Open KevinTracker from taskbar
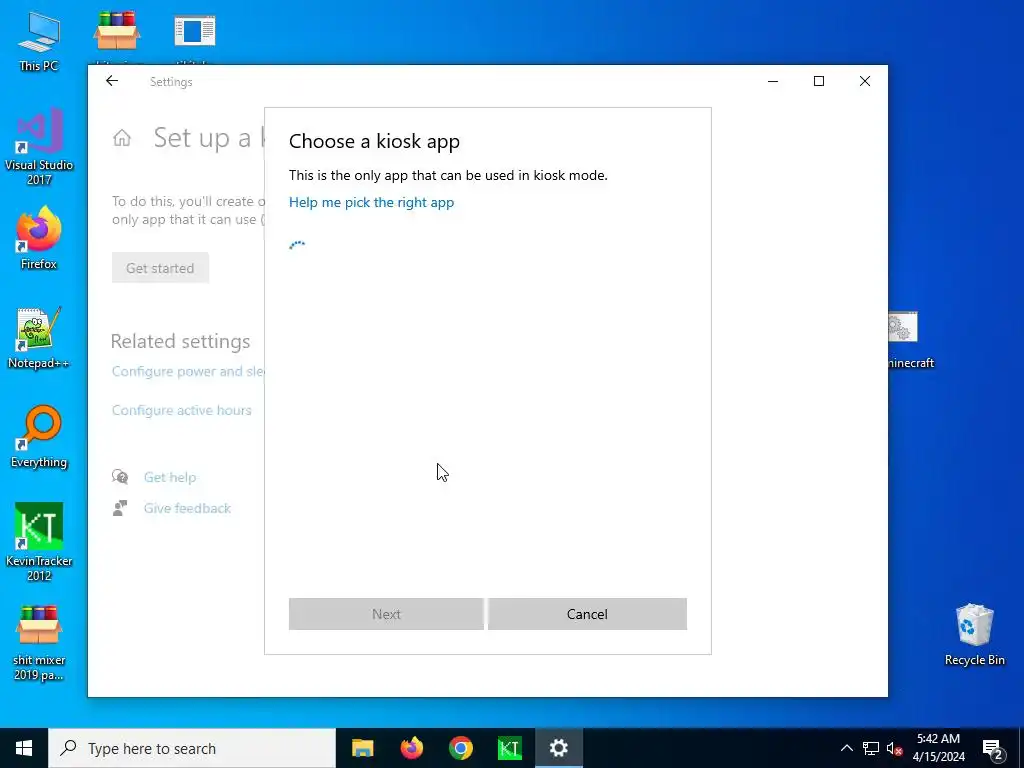The image size is (1024, 768). point(509,748)
